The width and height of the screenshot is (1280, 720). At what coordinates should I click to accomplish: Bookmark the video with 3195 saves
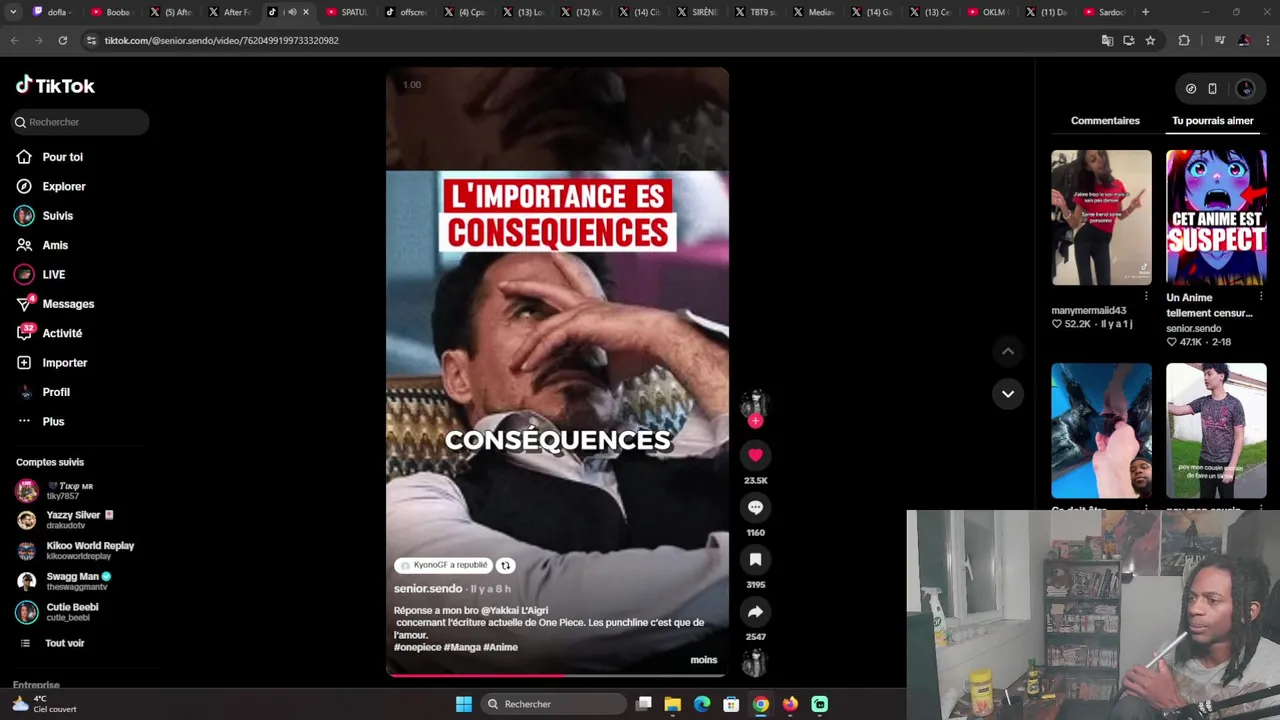755,560
